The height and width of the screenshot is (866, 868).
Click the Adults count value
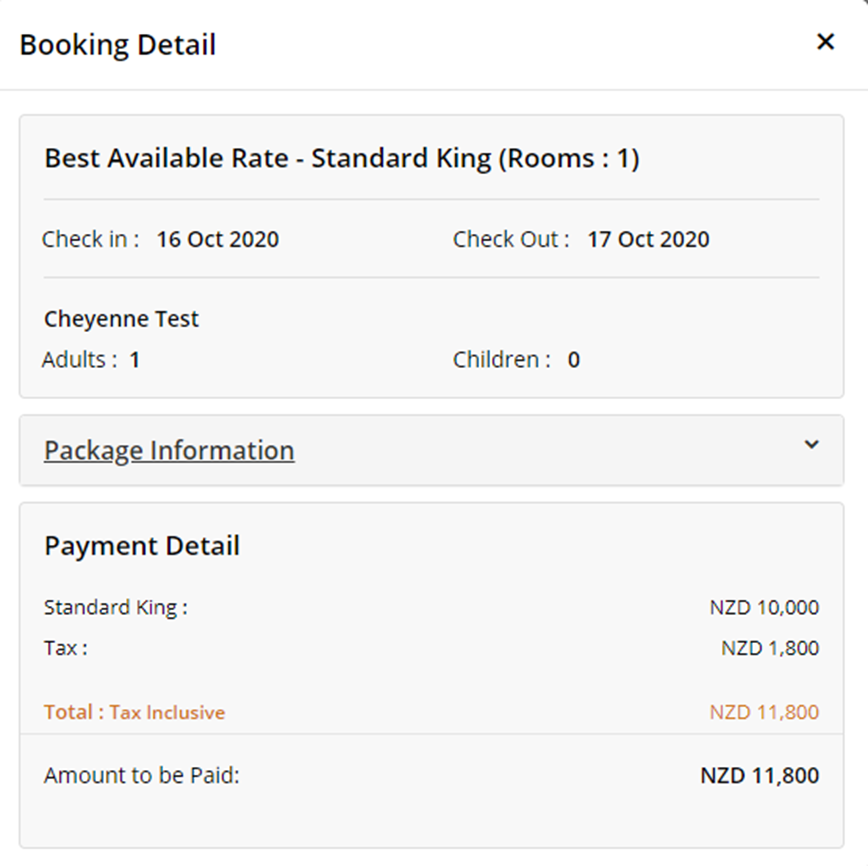click(135, 360)
